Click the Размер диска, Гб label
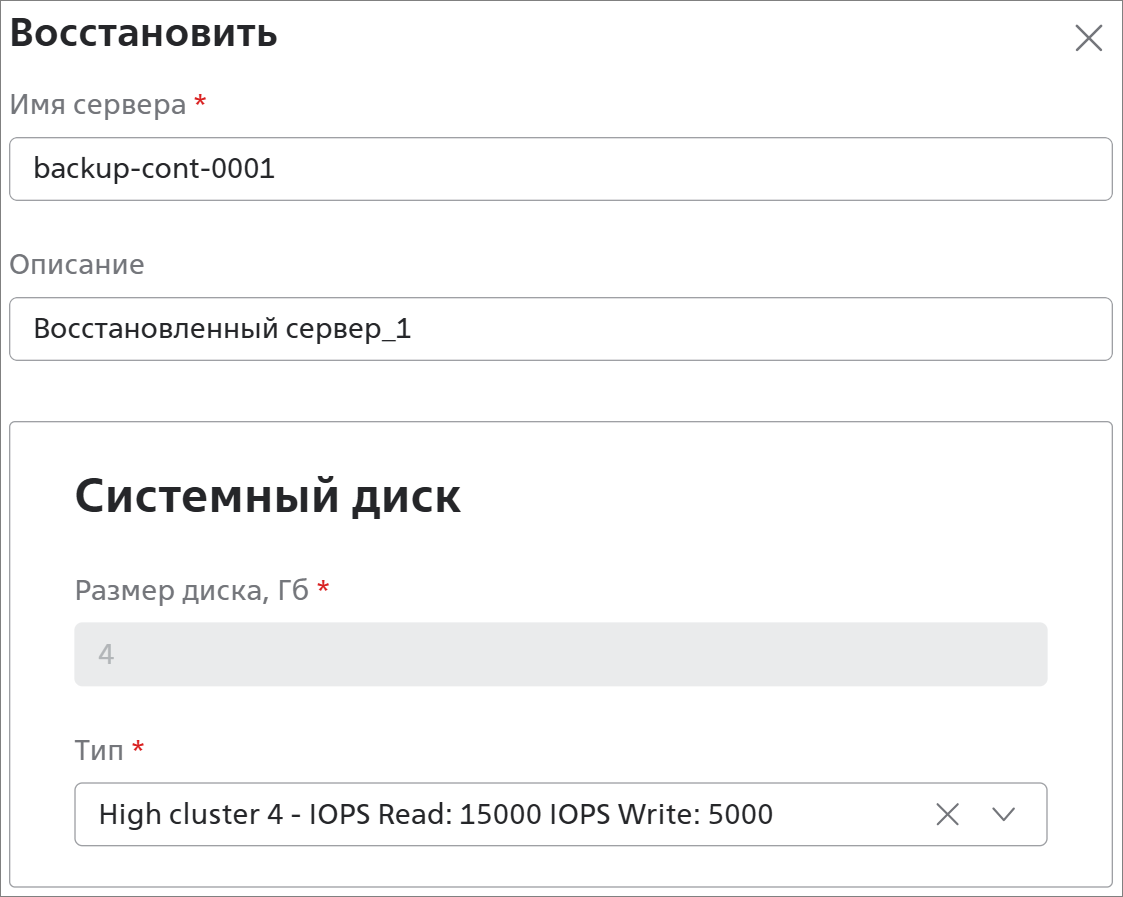Image resolution: width=1123 pixels, height=897 pixels. coord(191,589)
